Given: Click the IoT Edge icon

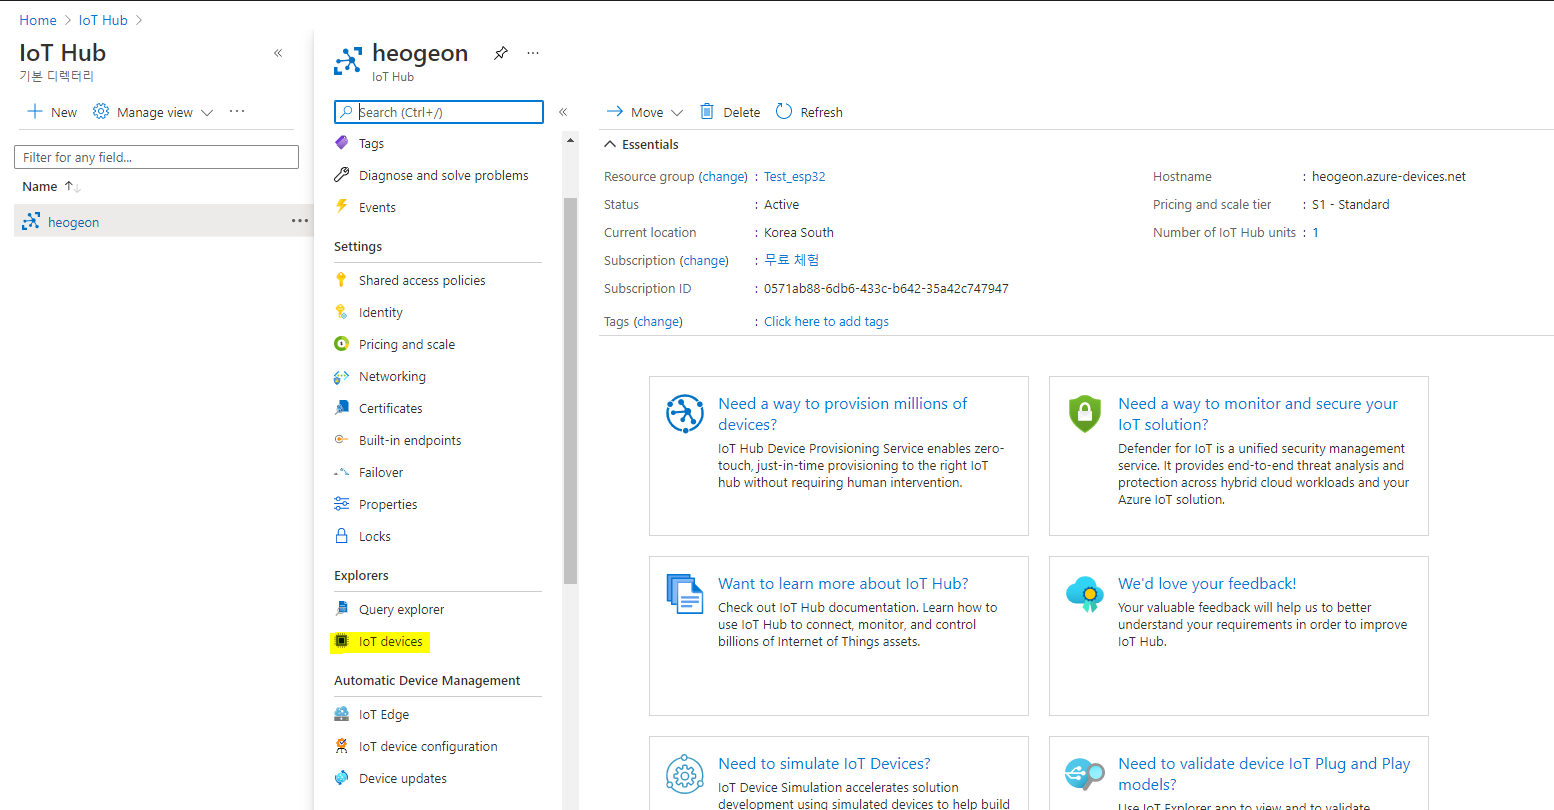Looking at the screenshot, I should click(x=342, y=714).
